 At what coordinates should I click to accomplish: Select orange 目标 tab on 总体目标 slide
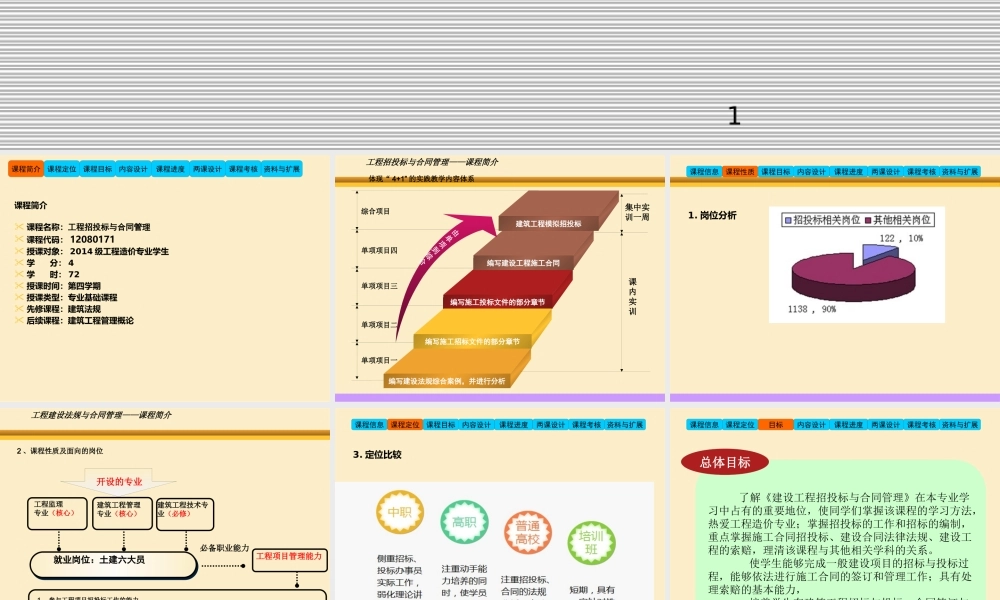coord(776,425)
